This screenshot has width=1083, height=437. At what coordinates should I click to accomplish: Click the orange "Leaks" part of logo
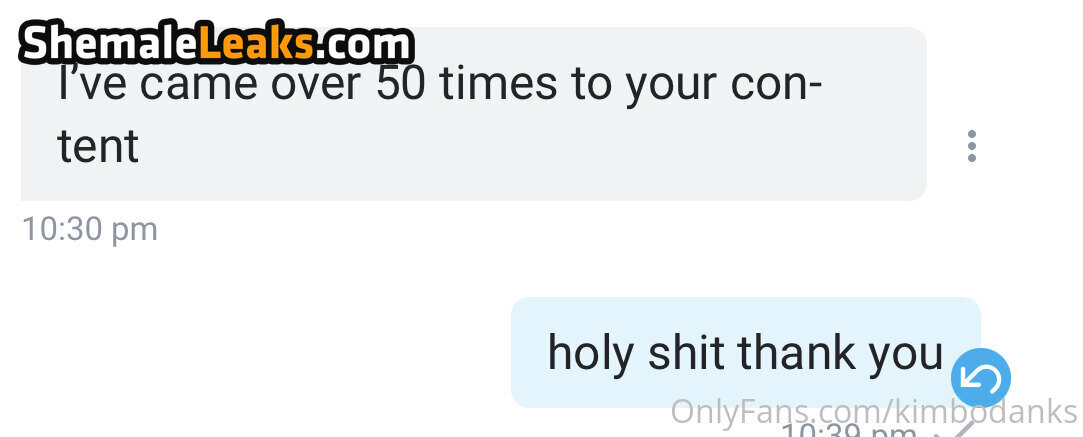point(258,45)
